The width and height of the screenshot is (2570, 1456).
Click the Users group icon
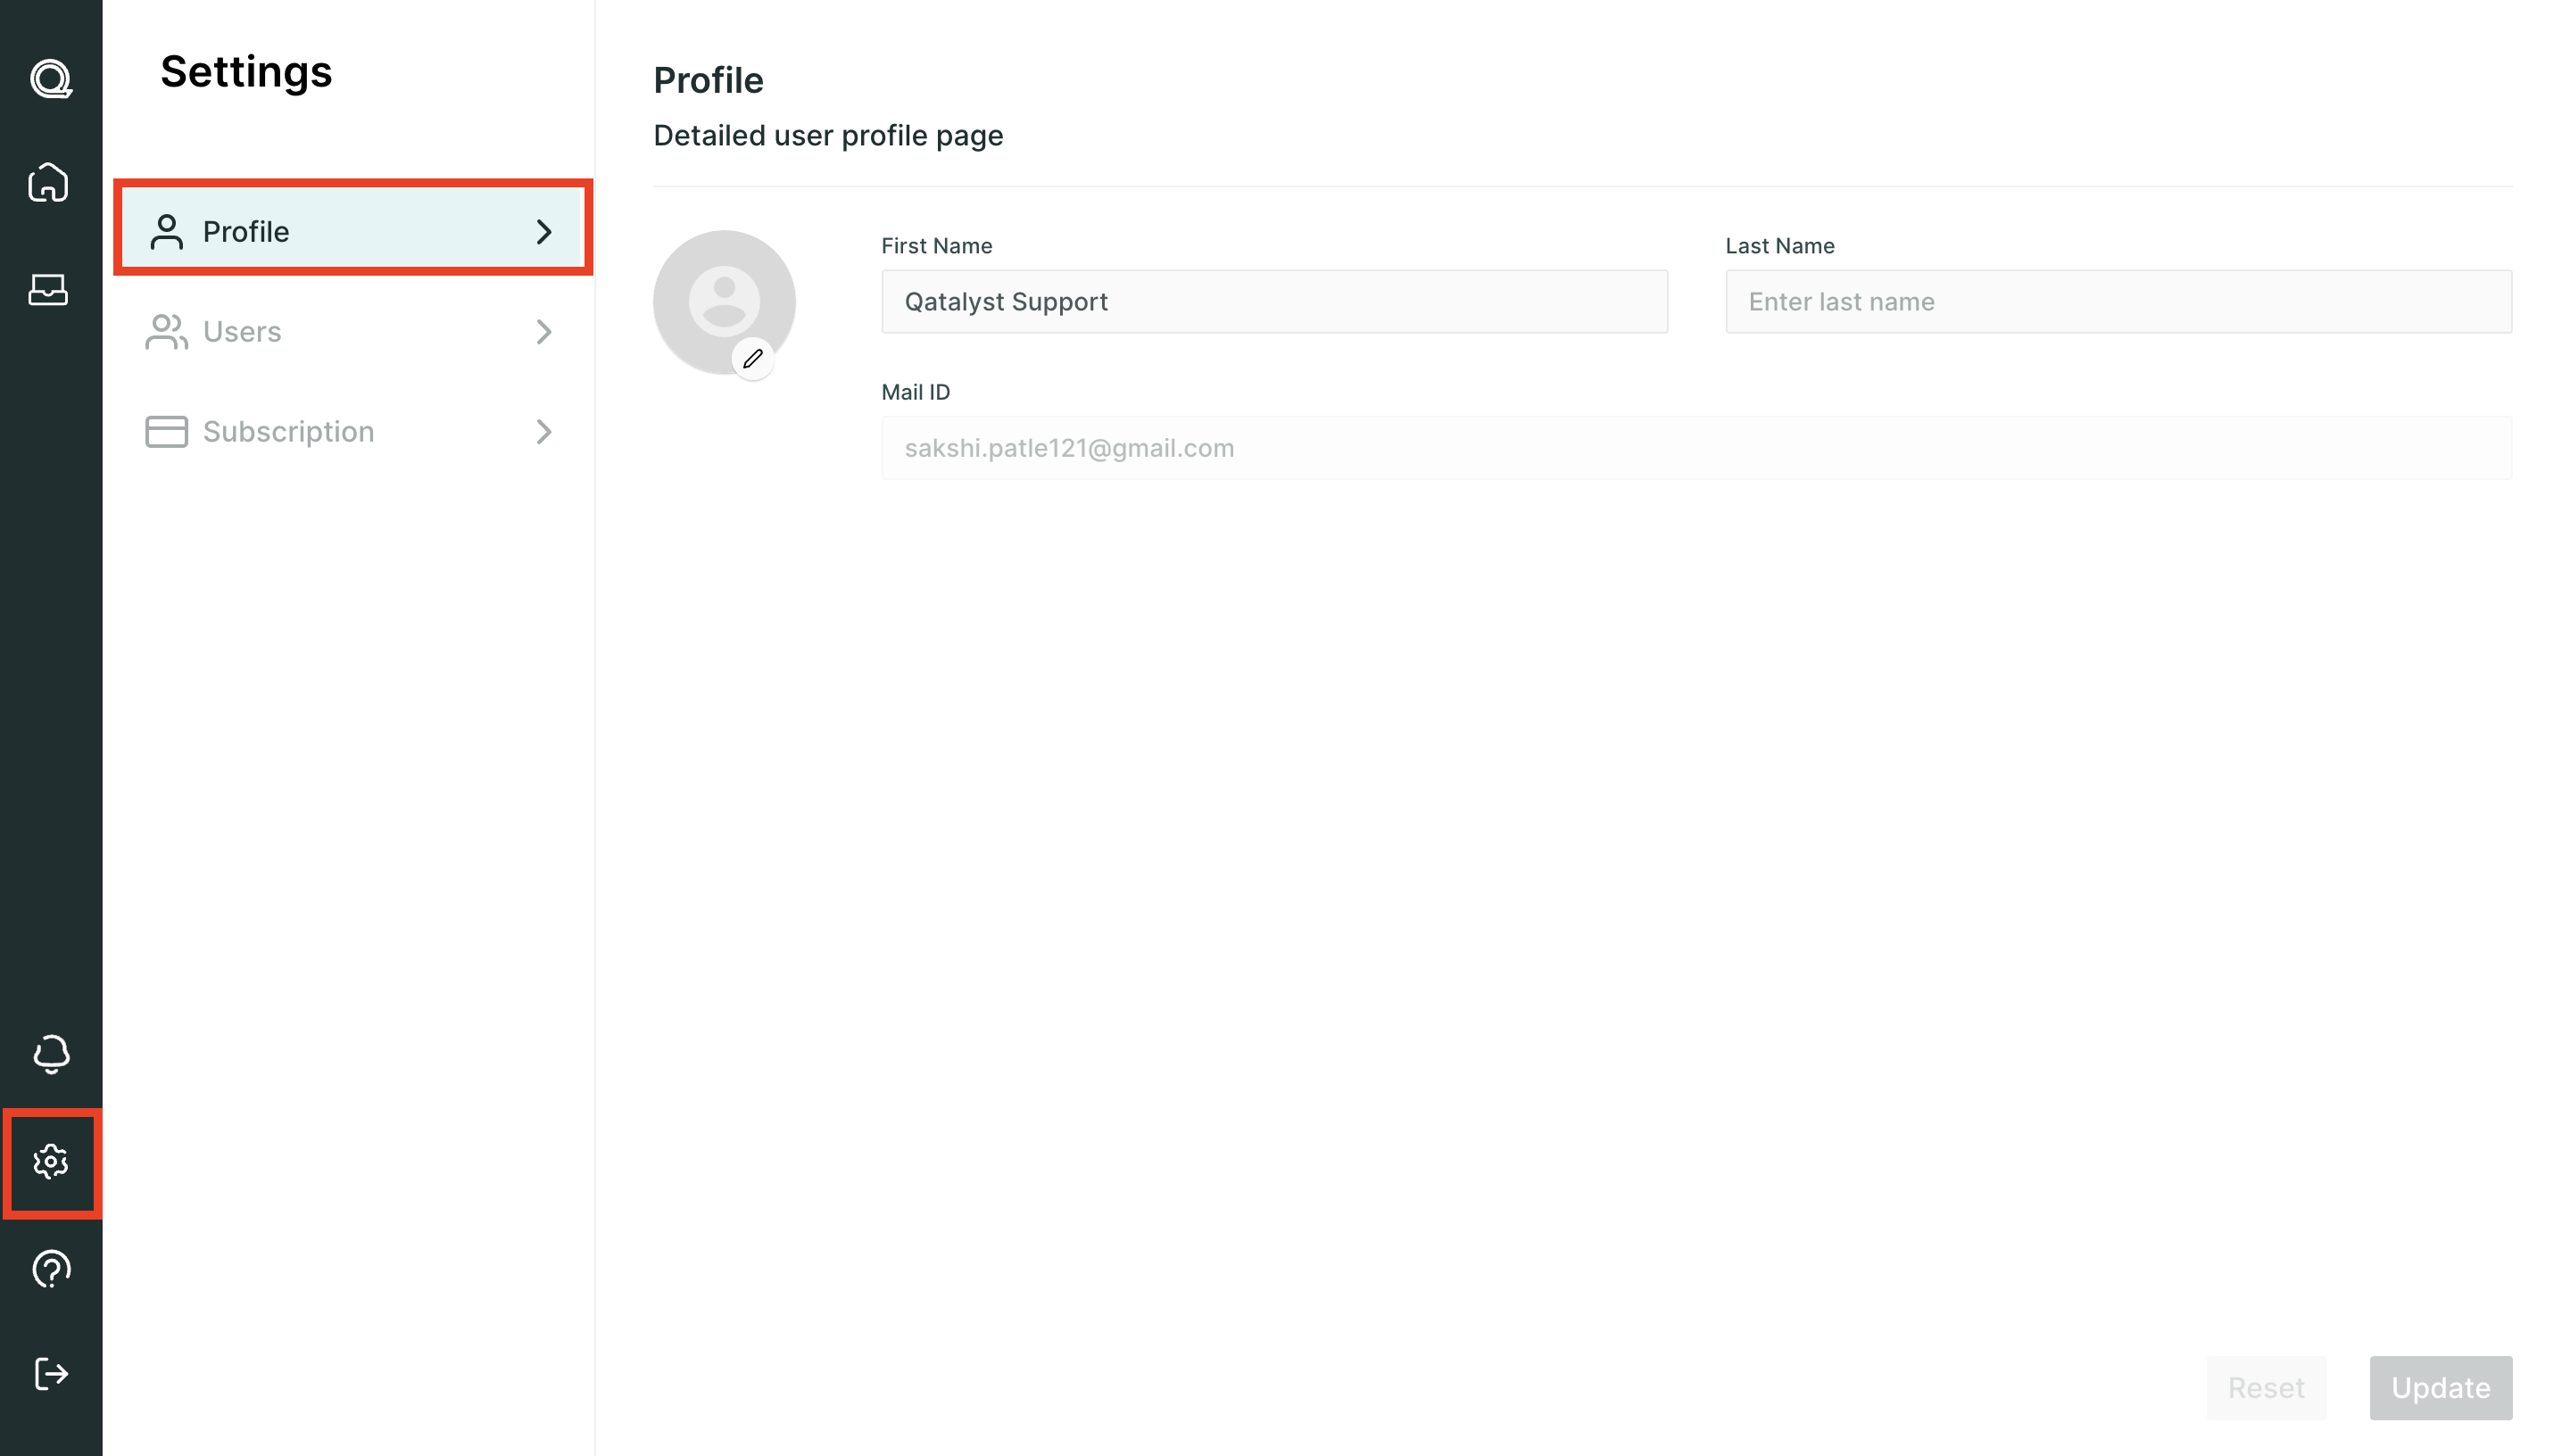(166, 332)
